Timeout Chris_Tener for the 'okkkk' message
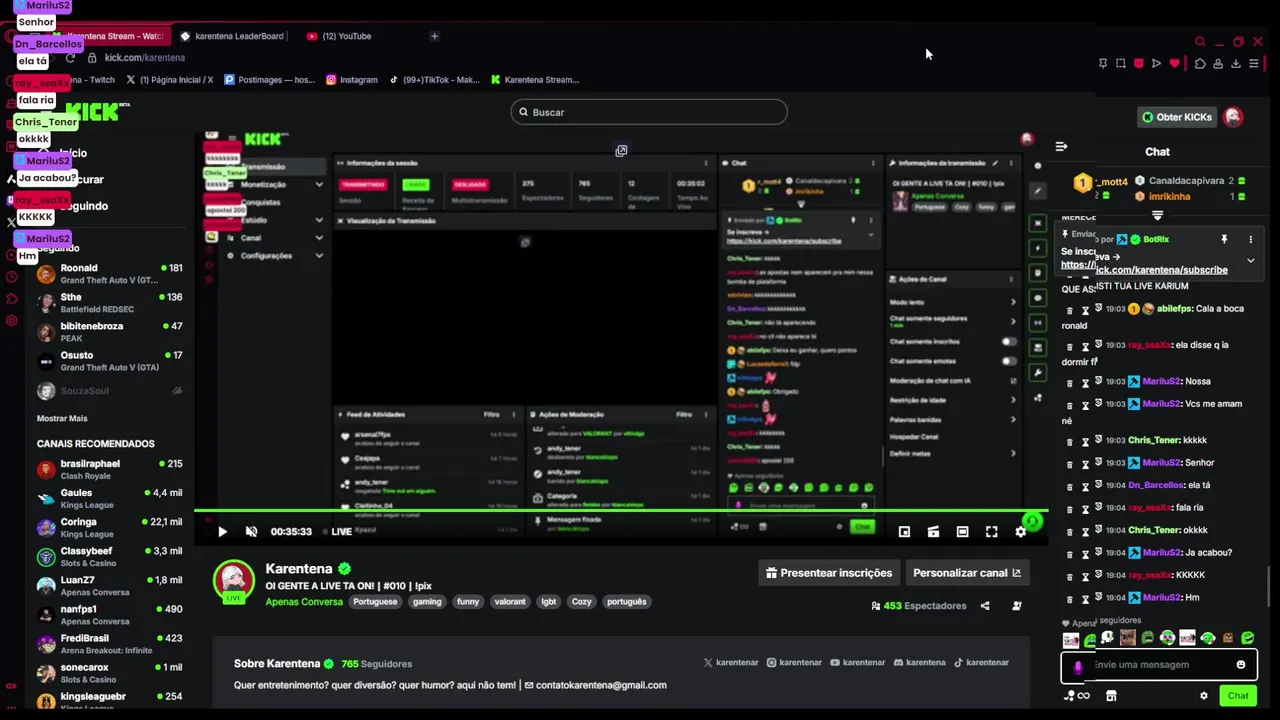This screenshot has height=720, width=1280. tap(1085, 531)
